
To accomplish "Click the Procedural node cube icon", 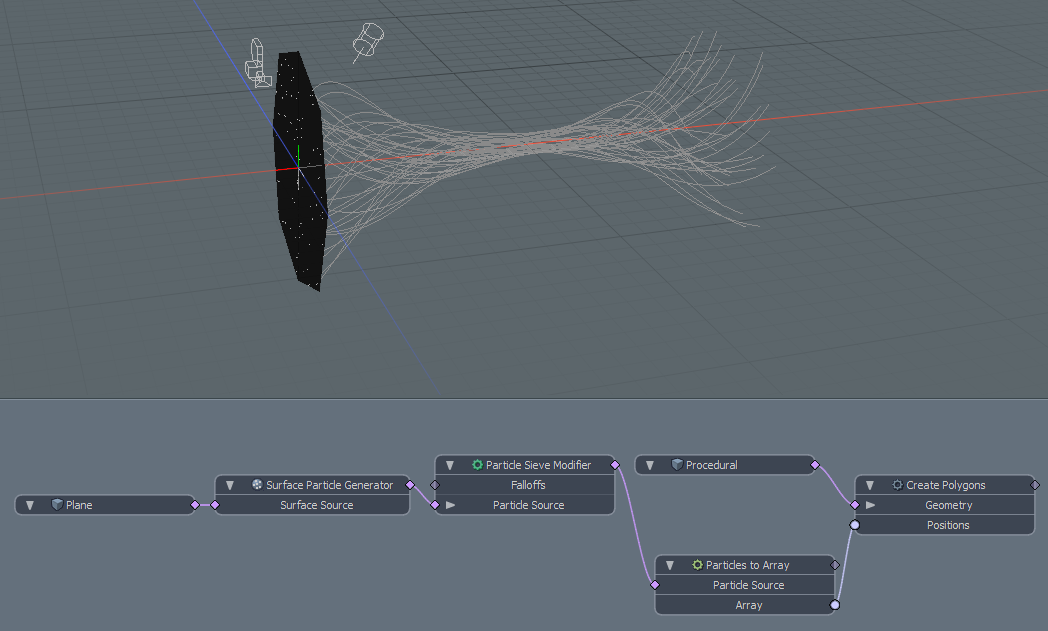I will point(677,465).
